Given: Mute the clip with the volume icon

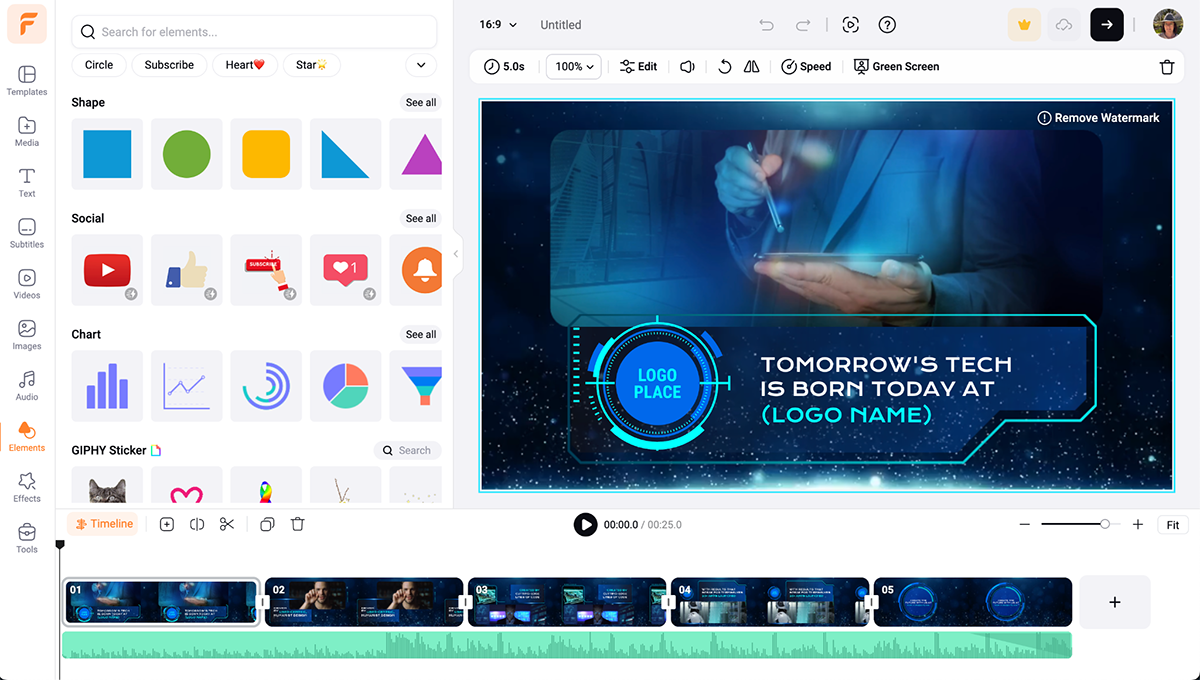Looking at the screenshot, I should click(686, 66).
